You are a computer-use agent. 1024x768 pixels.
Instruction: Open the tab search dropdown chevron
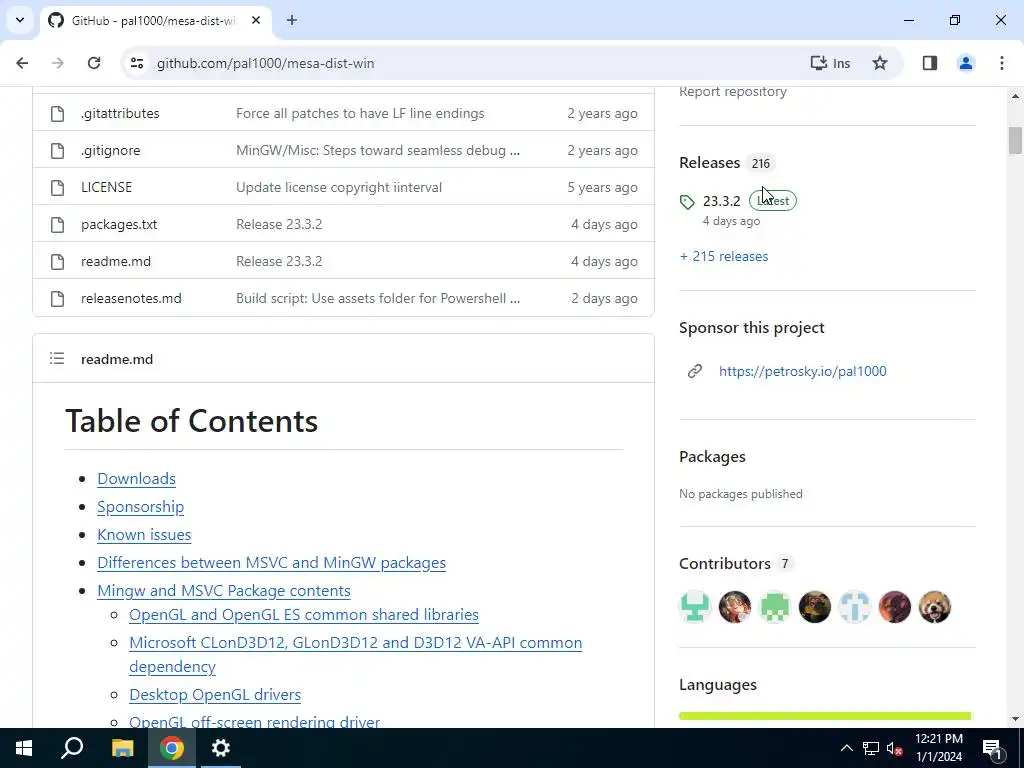(20, 20)
